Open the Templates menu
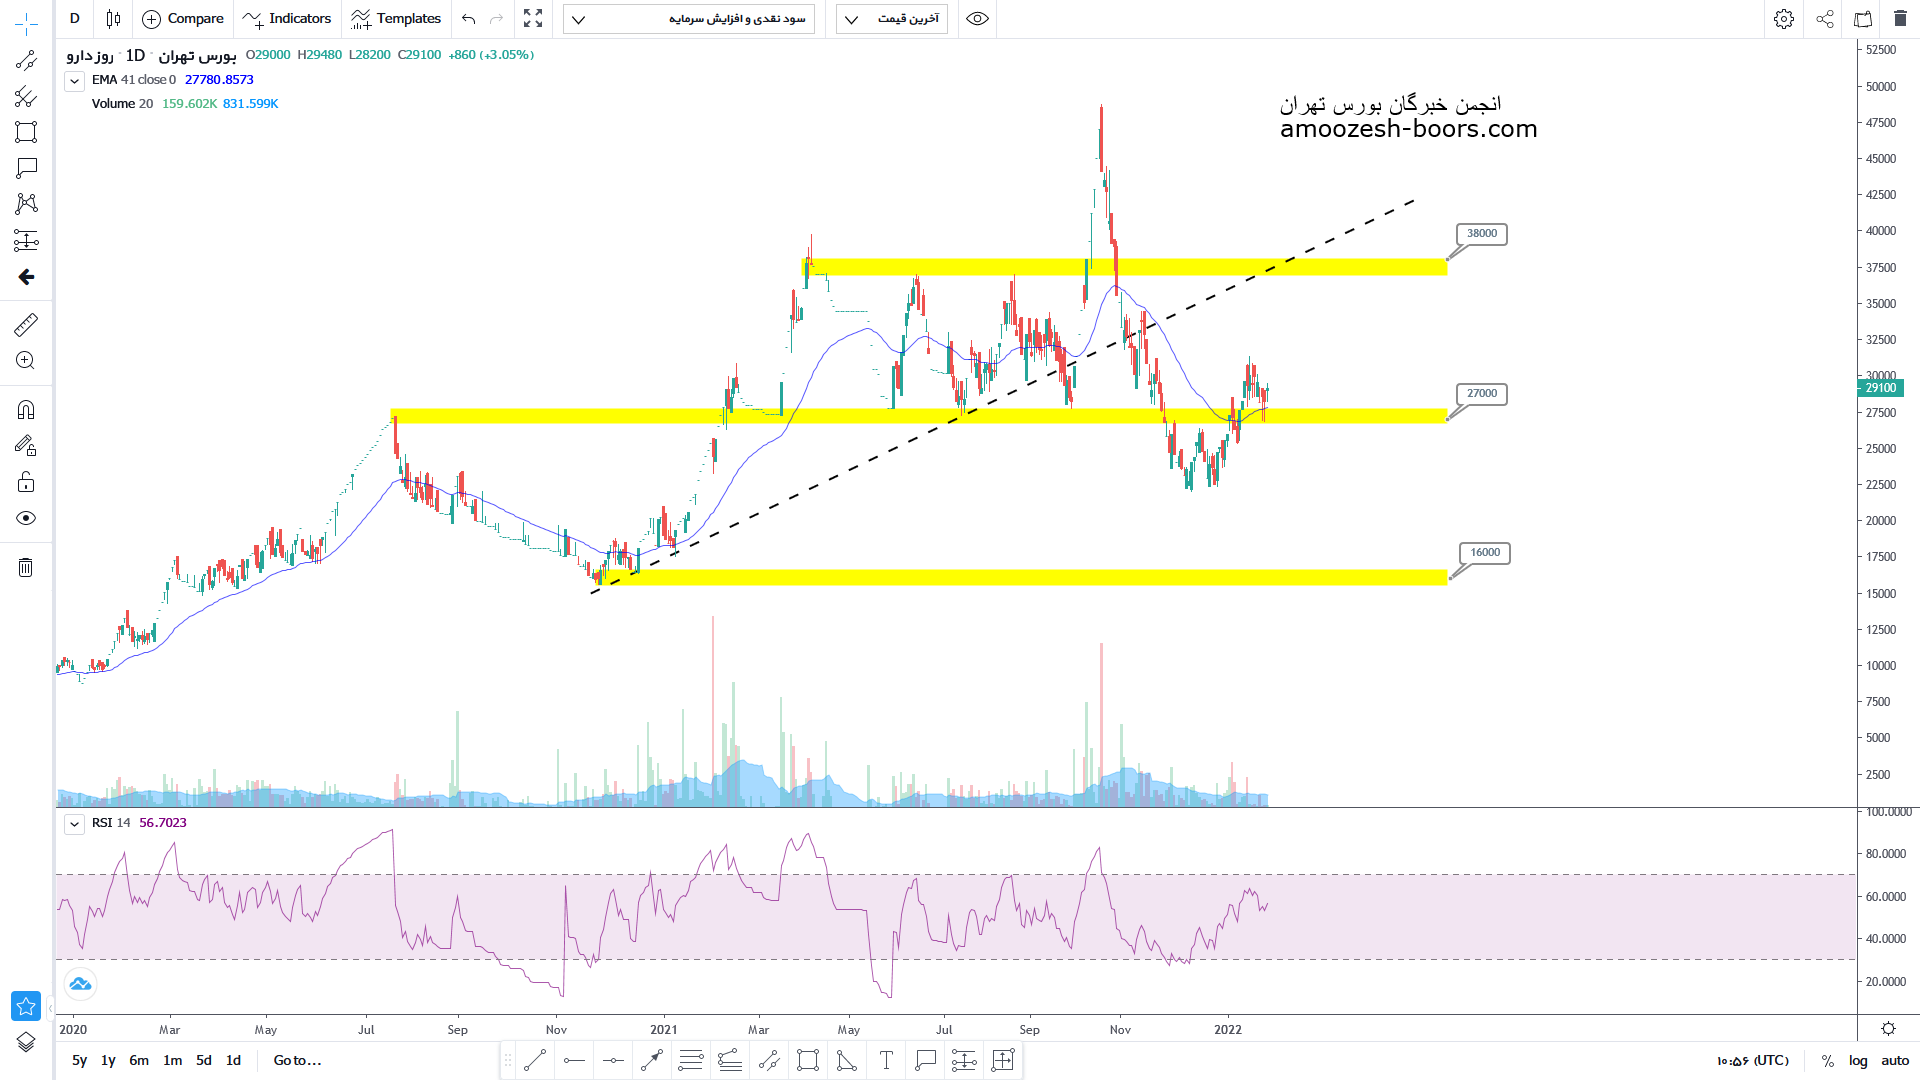Screen dimensions: 1920x1080 click(396, 19)
